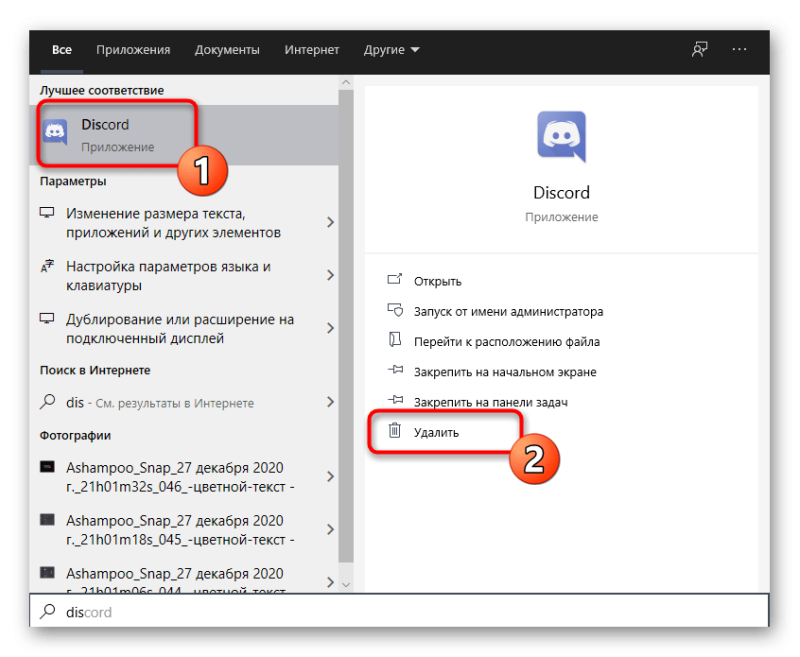Click the language icon beside Настройка параметров языка
Screen dimensions: 800x657
[47, 266]
